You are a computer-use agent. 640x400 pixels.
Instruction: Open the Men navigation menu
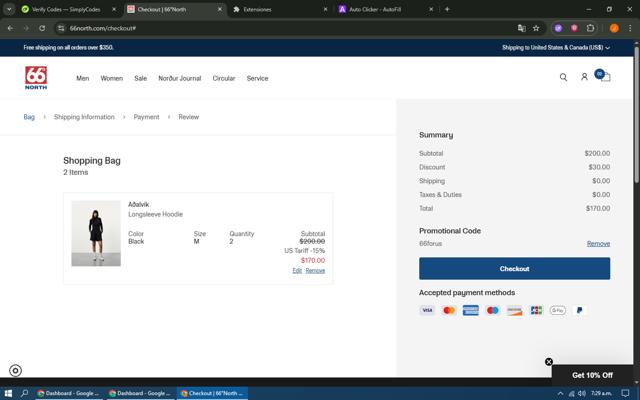coord(82,78)
